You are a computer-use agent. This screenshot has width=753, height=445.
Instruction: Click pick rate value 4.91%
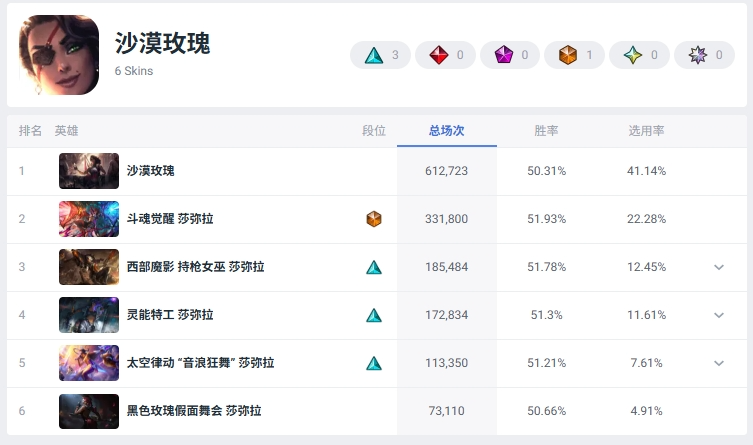point(646,411)
